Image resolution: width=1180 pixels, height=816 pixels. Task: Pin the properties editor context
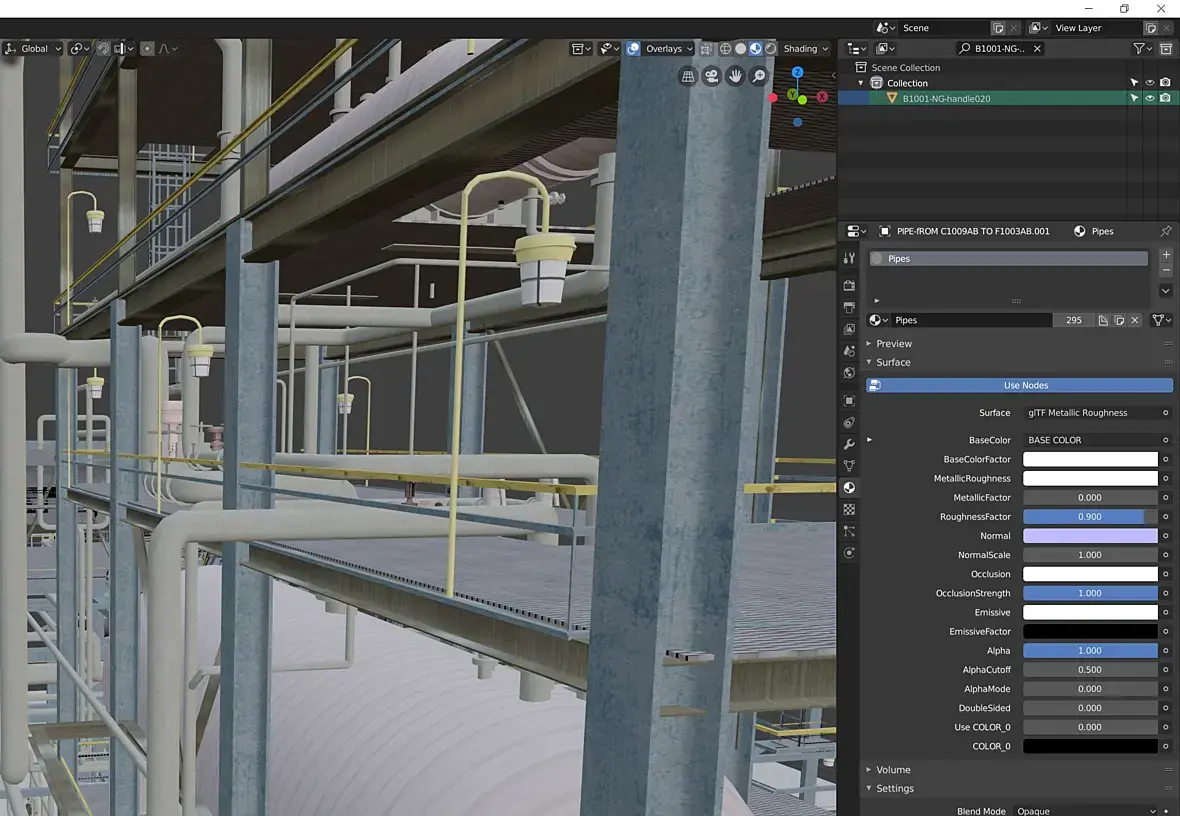(1165, 231)
